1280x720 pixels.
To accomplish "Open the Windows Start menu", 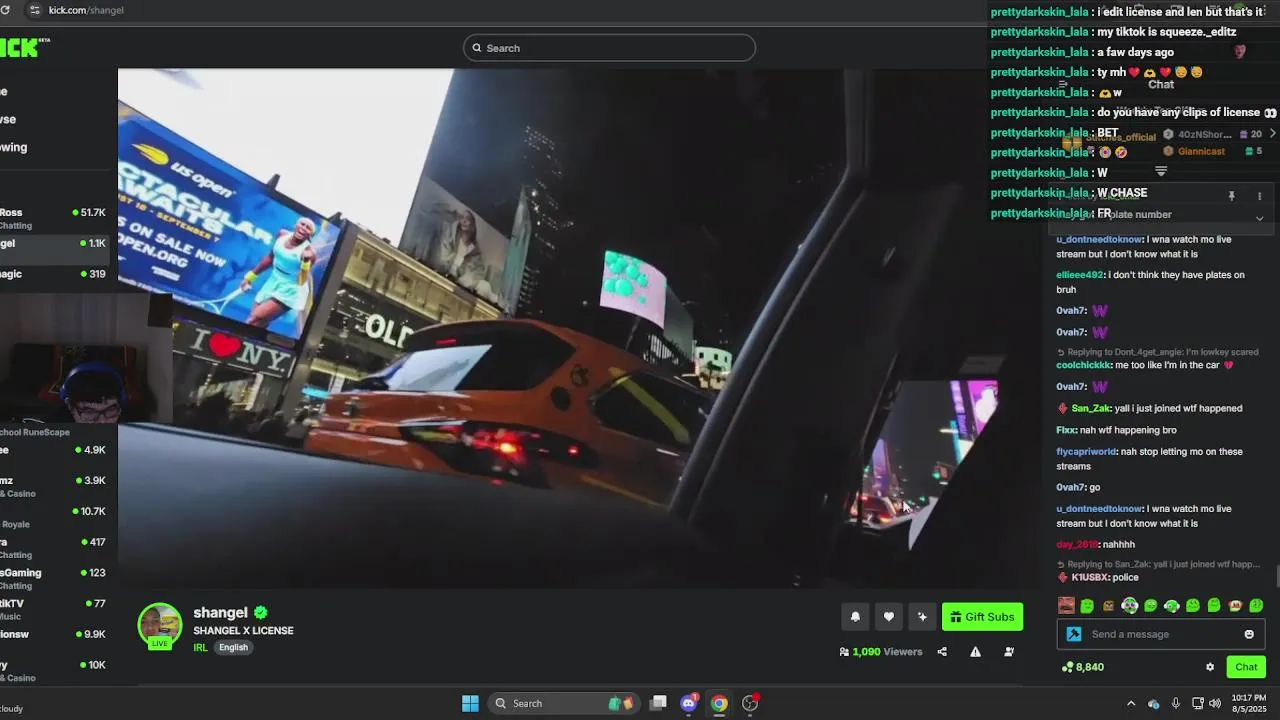I will (x=470, y=703).
